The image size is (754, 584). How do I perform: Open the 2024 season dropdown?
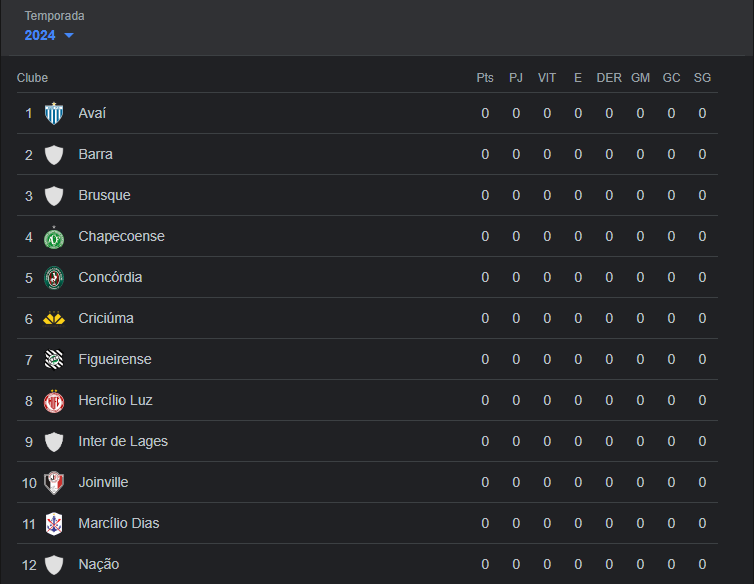pyautogui.click(x=40, y=35)
